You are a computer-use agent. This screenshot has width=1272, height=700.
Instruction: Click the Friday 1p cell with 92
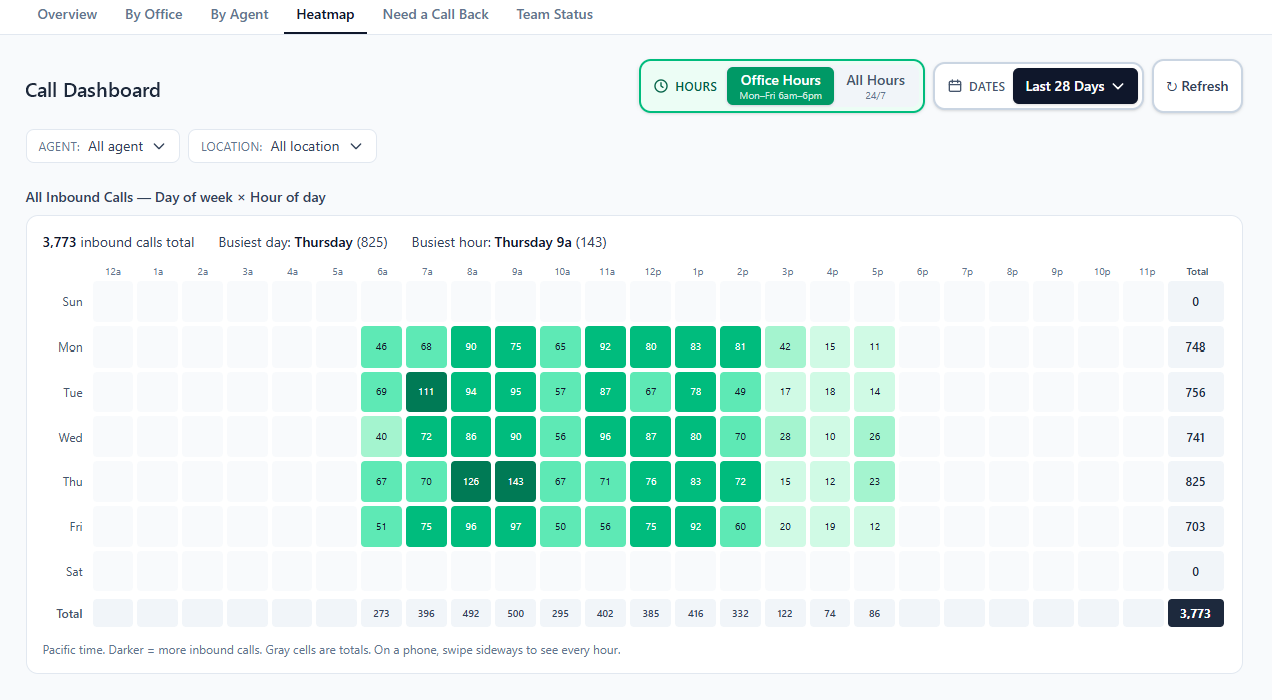click(x=695, y=527)
